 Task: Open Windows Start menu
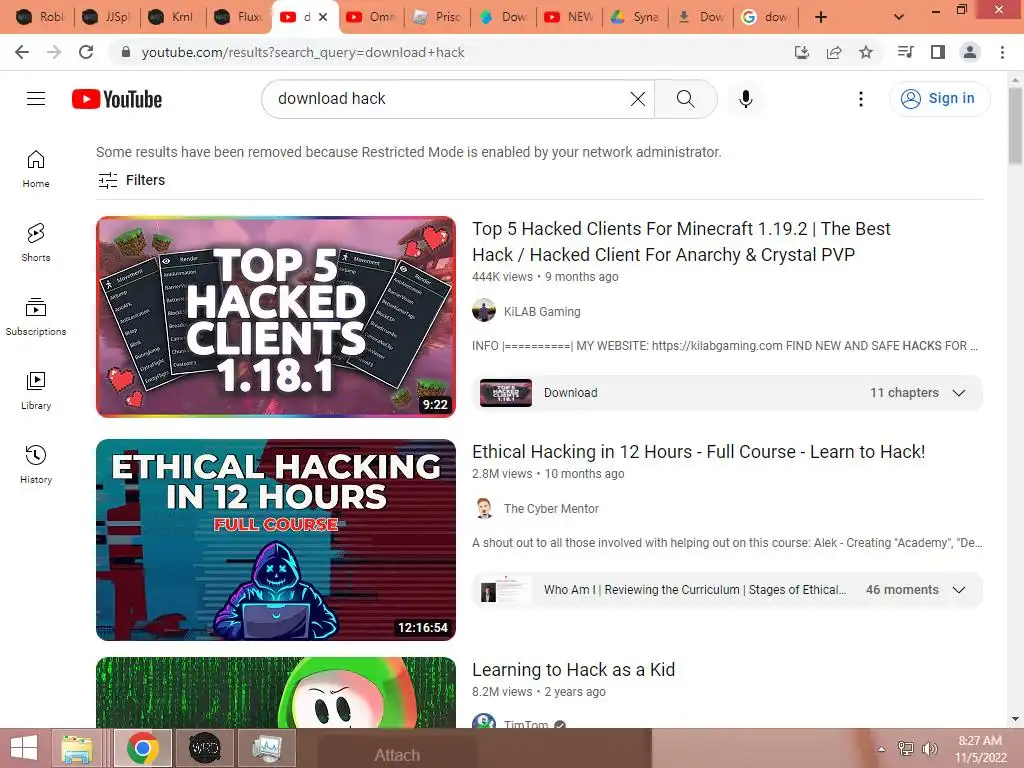(24, 748)
